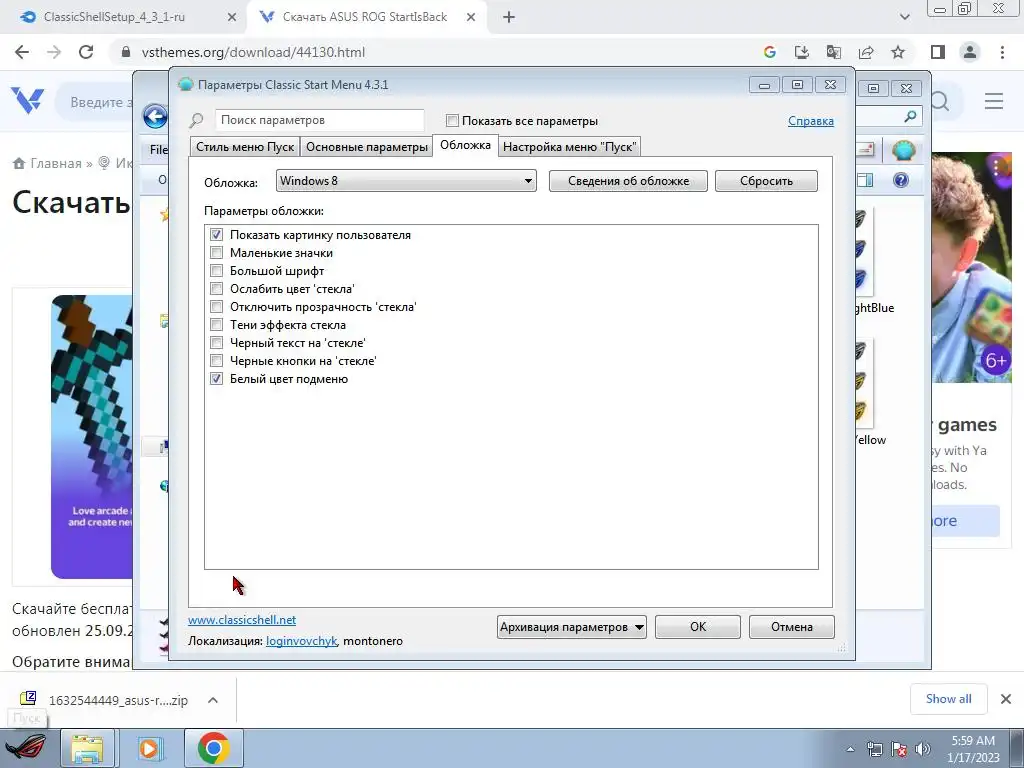The height and width of the screenshot is (768, 1024).
Task: Open the 'Справка' help link
Action: (x=810, y=121)
